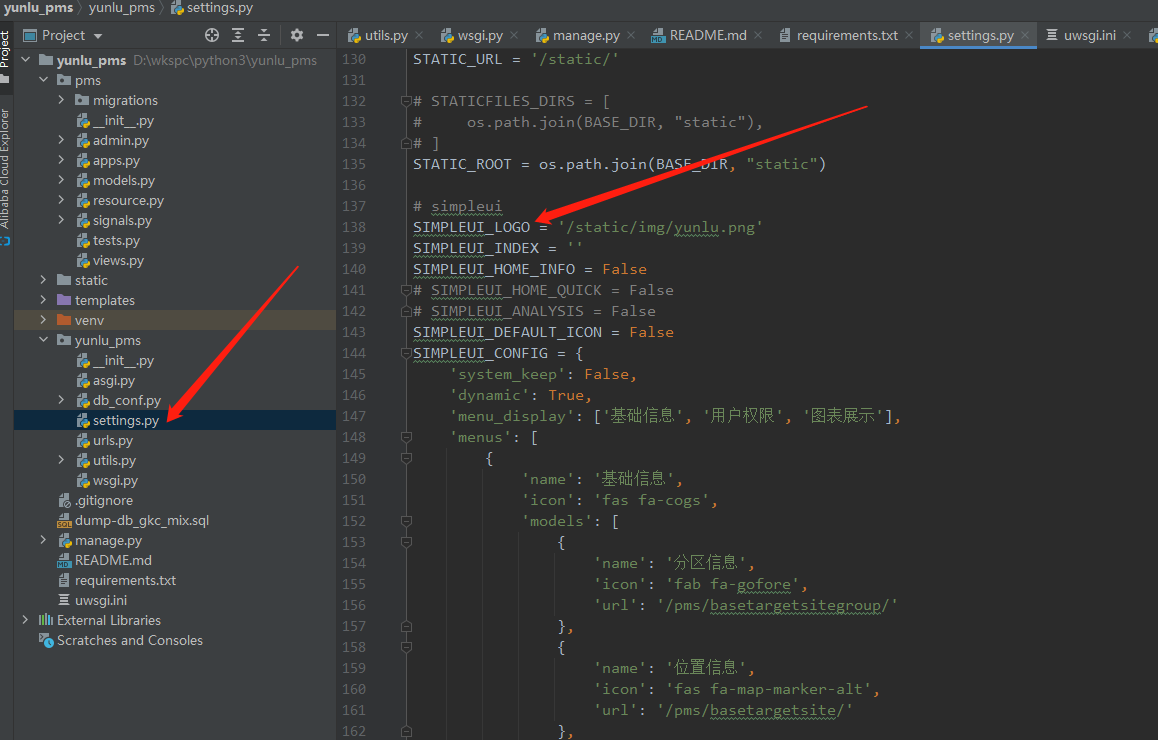Fold the 'menus' list at line 148
The height and width of the screenshot is (740, 1158).
pyautogui.click(x=406, y=437)
